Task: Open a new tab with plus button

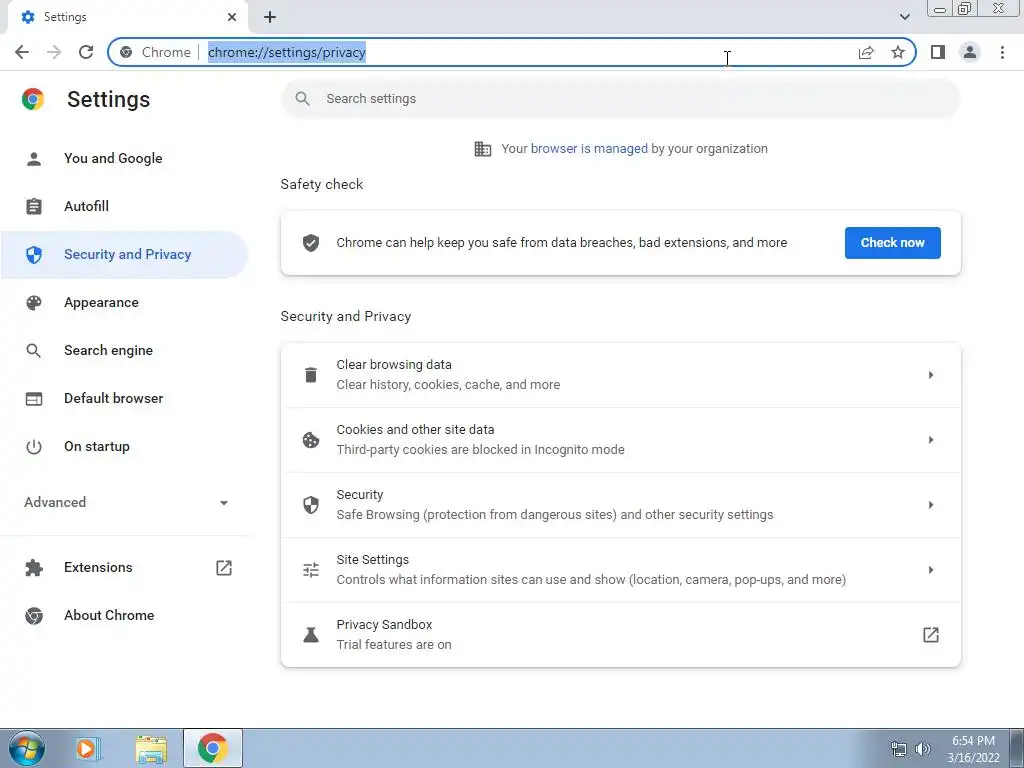Action: click(x=270, y=17)
